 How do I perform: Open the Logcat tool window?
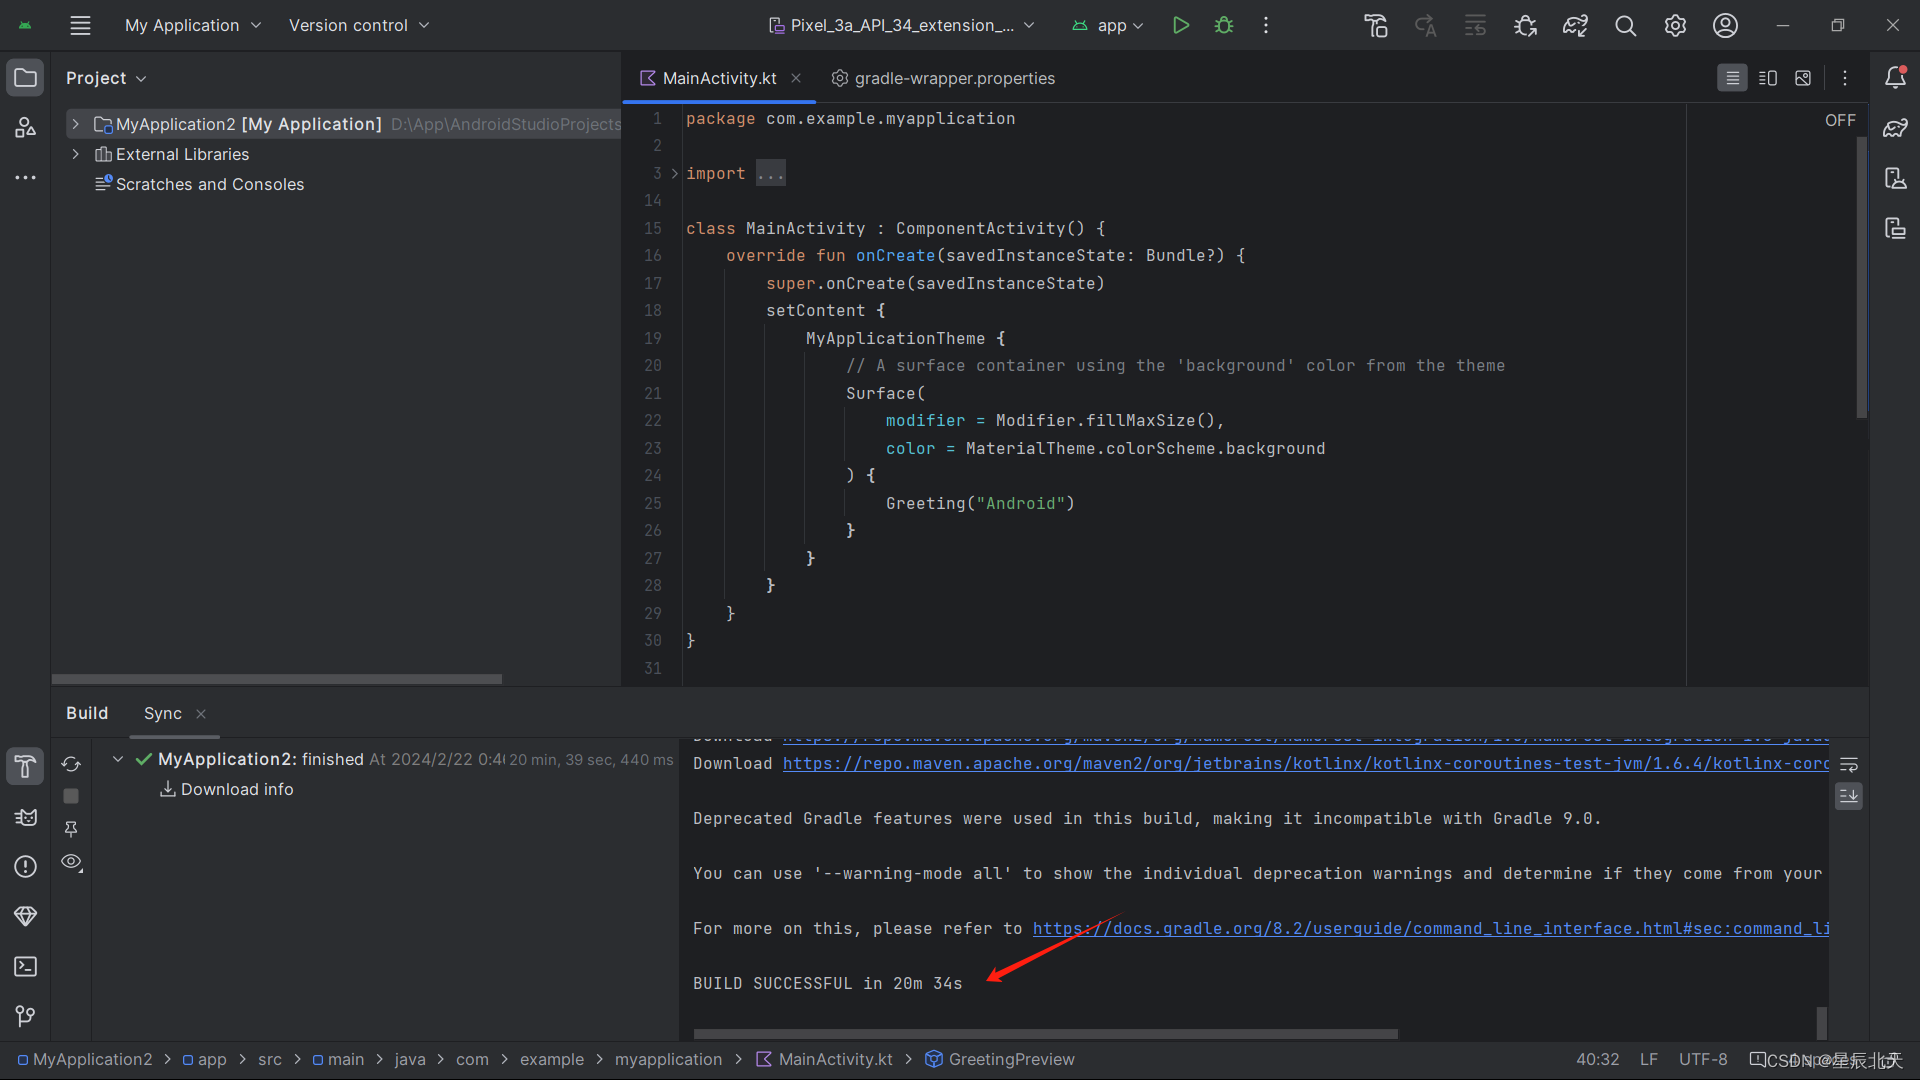coord(25,817)
